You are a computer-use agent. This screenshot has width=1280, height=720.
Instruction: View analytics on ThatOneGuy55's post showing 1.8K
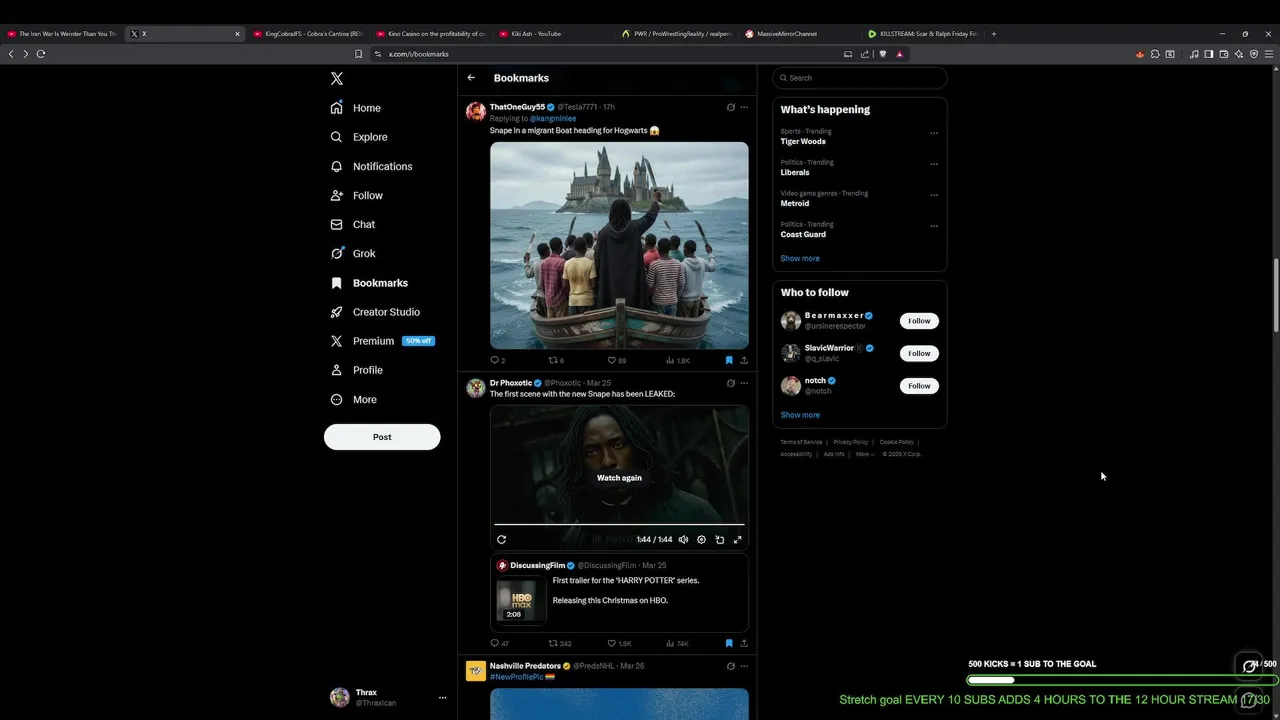tap(677, 360)
